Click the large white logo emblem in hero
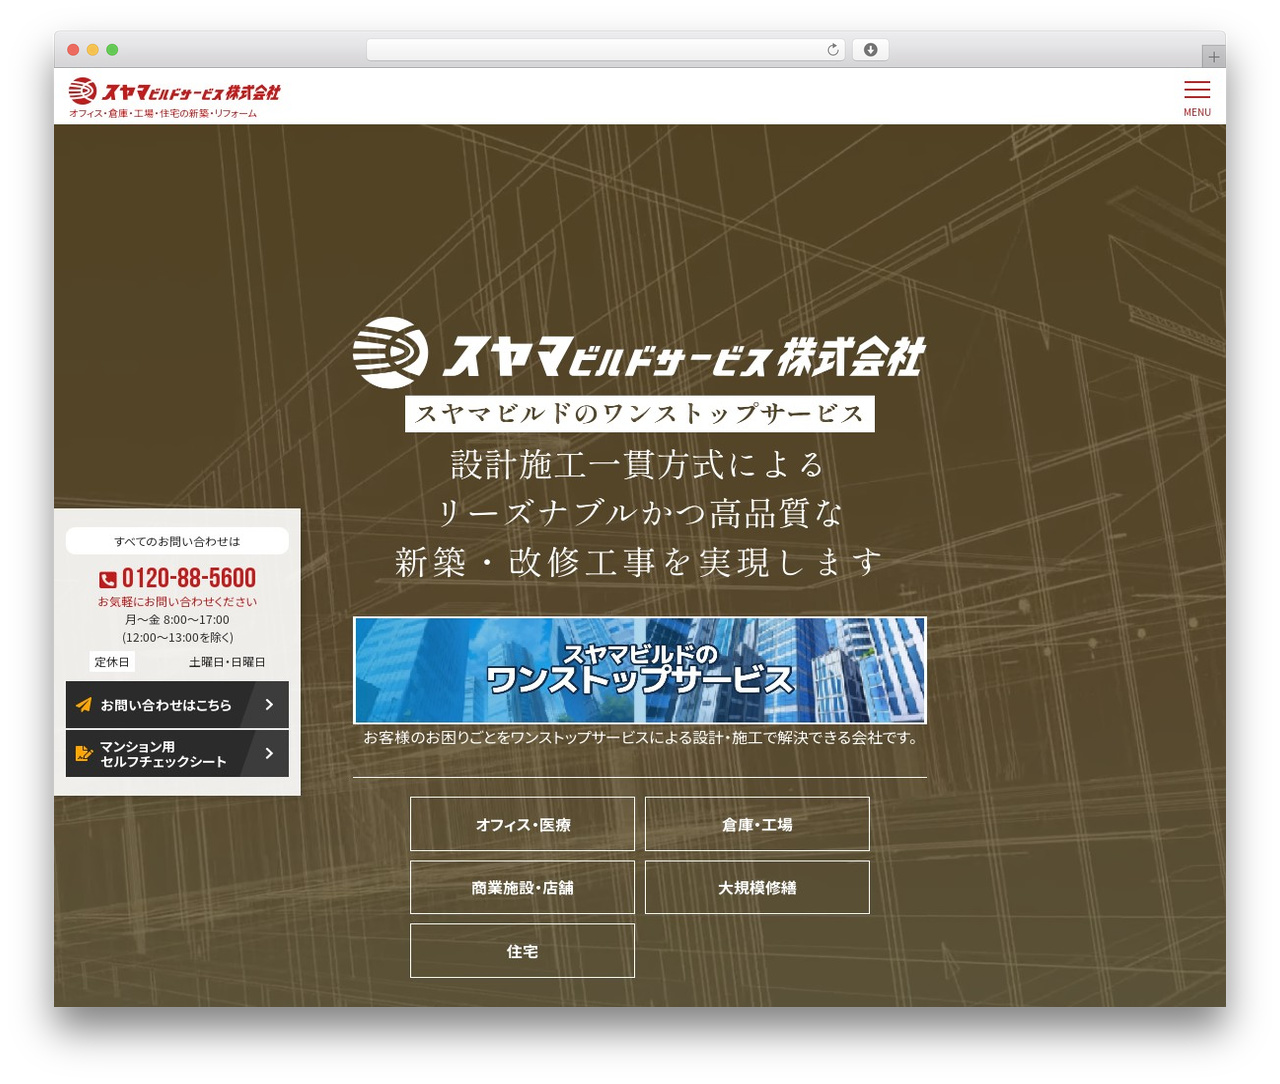The image size is (1280, 1084). [x=390, y=353]
